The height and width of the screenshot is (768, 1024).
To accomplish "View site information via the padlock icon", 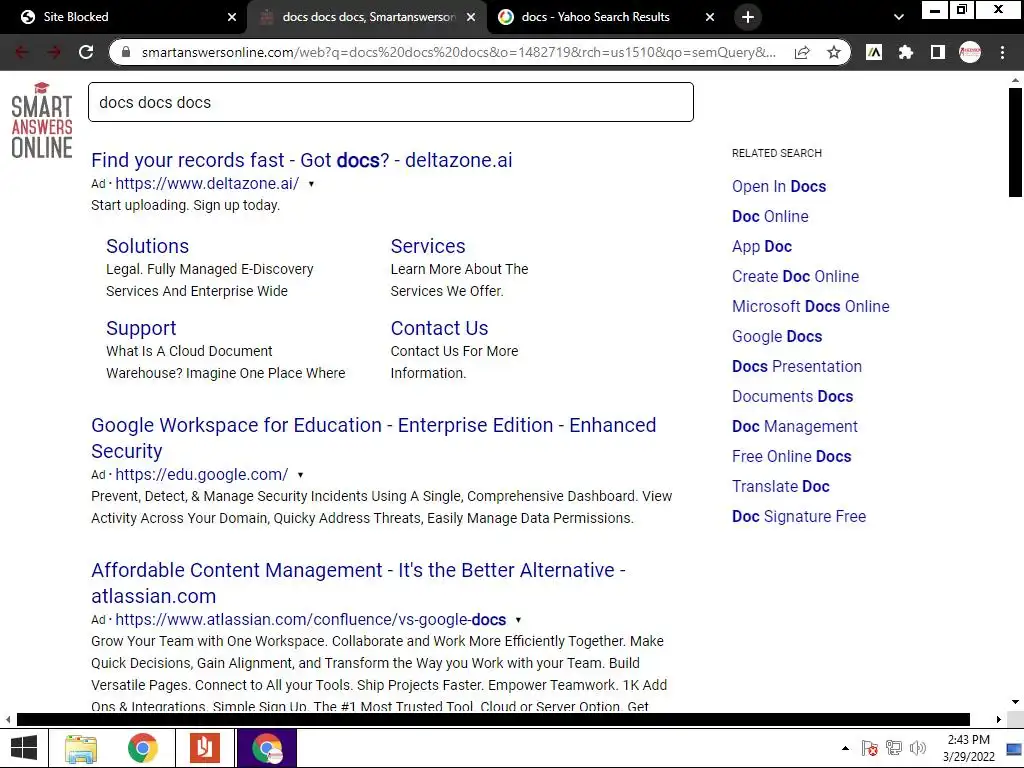I will click(x=127, y=52).
